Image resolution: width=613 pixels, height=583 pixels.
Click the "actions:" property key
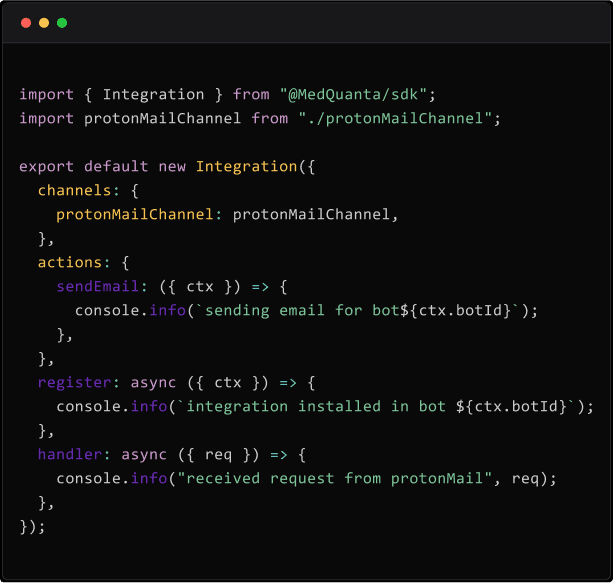[x=74, y=262]
